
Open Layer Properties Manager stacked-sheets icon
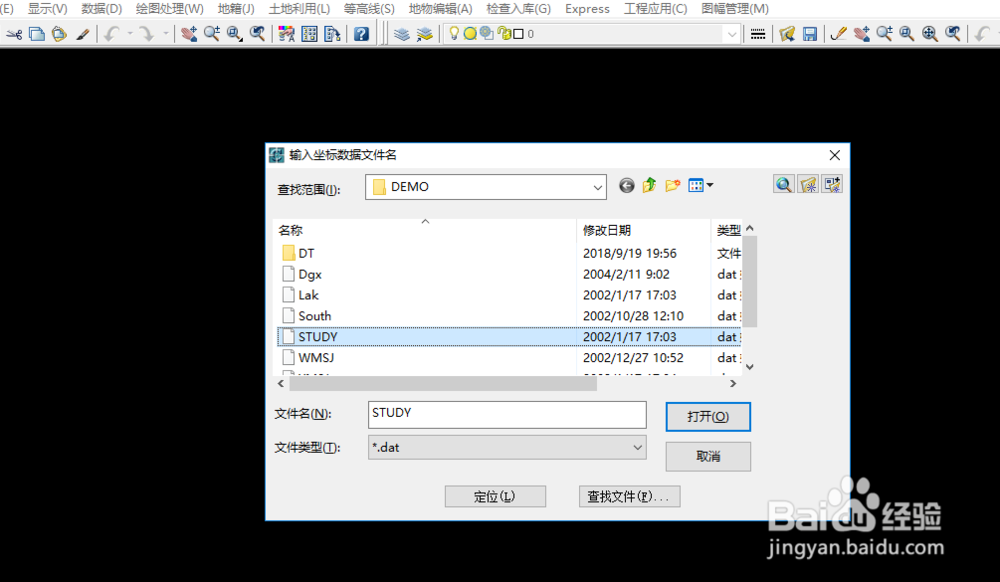(x=402, y=34)
